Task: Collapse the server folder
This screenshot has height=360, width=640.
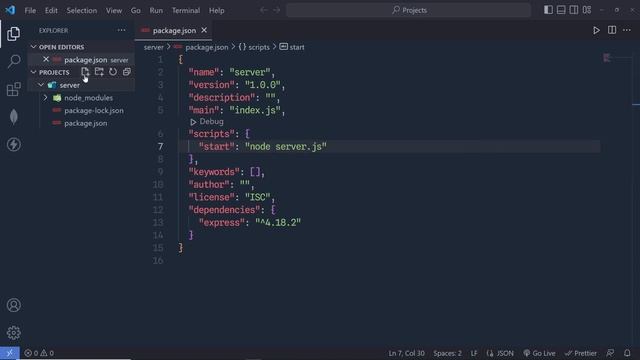Action: click(x=41, y=85)
